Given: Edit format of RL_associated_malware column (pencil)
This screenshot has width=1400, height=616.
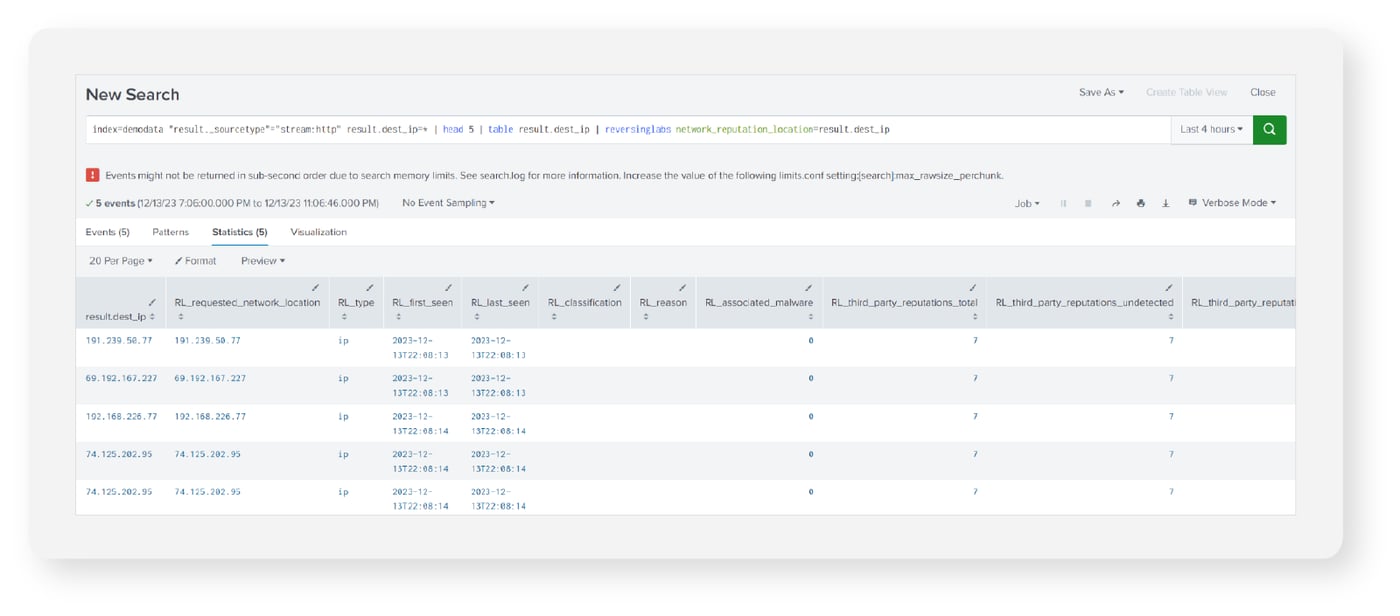Looking at the screenshot, I should [x=808, y=288].
